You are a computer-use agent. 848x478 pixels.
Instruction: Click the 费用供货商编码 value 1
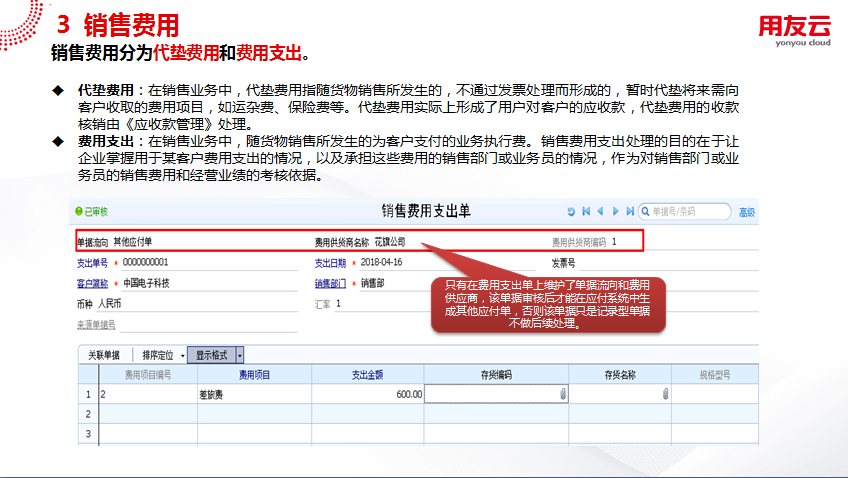click(x=614, y=242)
